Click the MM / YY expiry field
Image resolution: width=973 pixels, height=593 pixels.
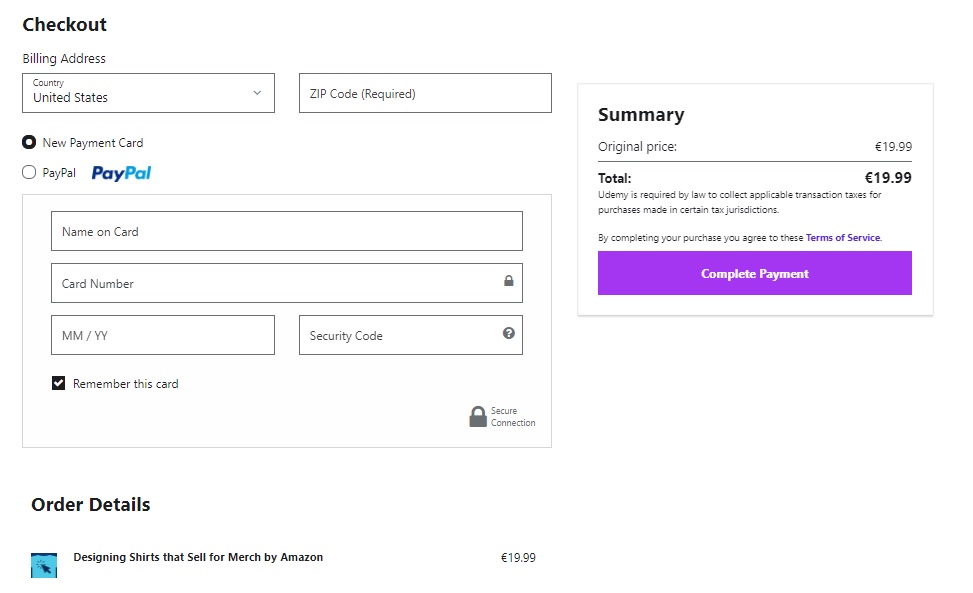click(162, 335)
